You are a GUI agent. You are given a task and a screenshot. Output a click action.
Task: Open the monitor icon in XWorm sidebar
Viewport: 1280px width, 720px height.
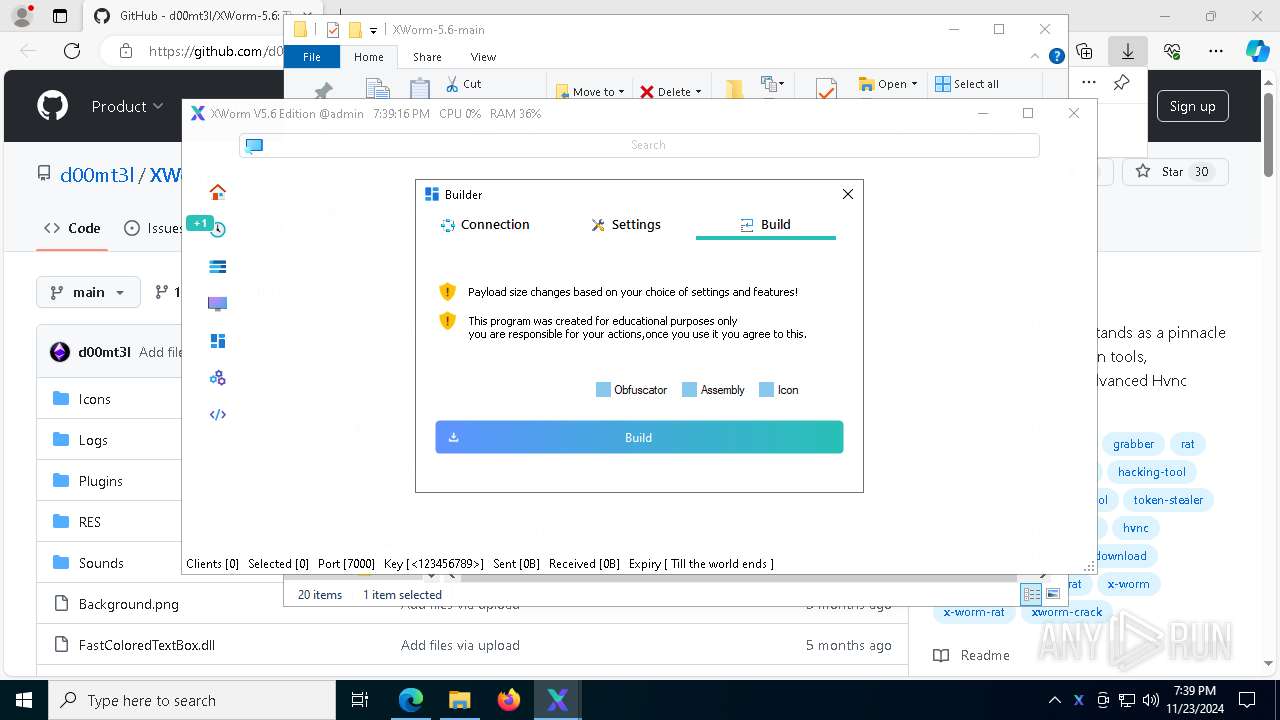[x=217, y=303]
